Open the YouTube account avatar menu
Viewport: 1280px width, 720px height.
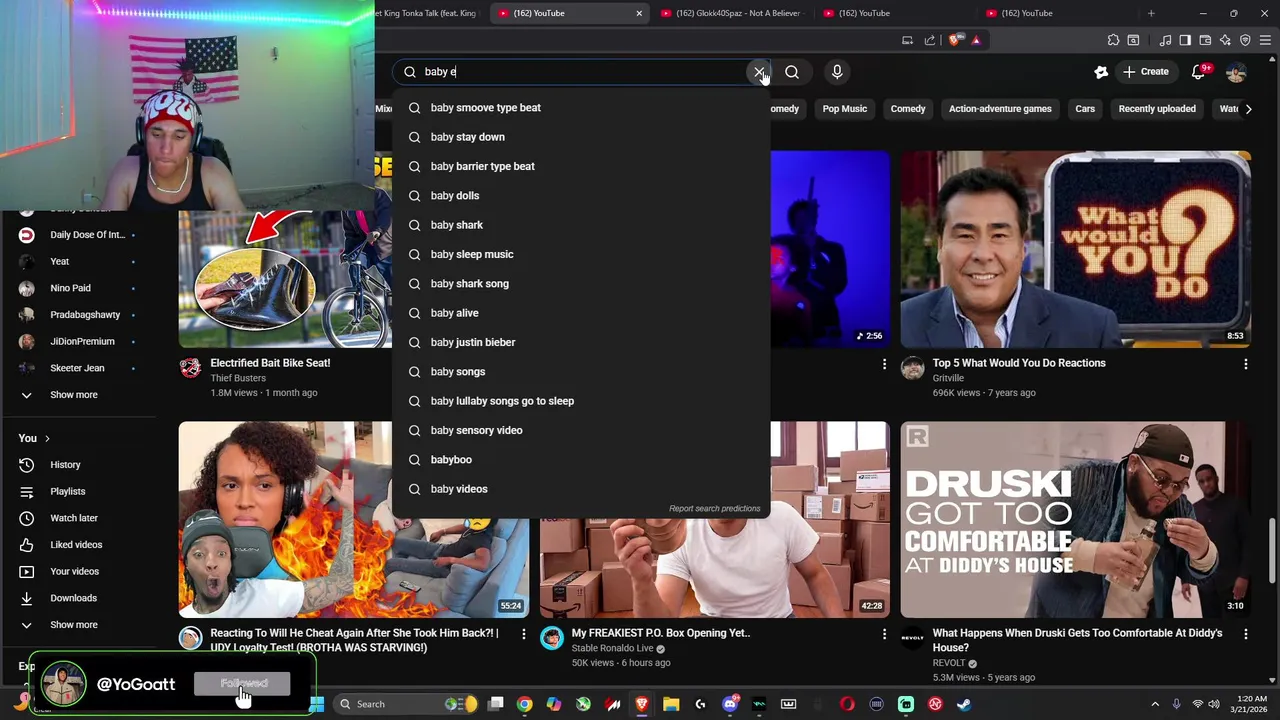(x=1236, y=72)
